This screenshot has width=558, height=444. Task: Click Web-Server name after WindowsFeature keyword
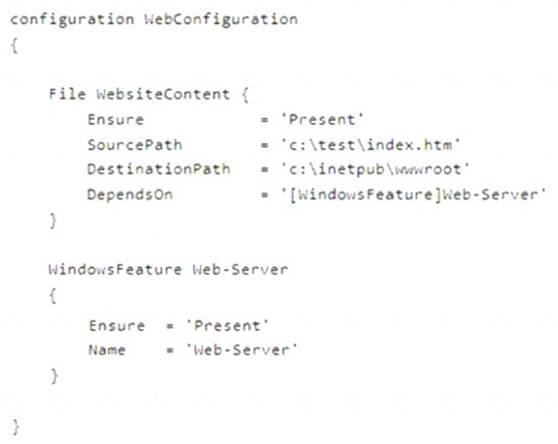pos(240,270)
